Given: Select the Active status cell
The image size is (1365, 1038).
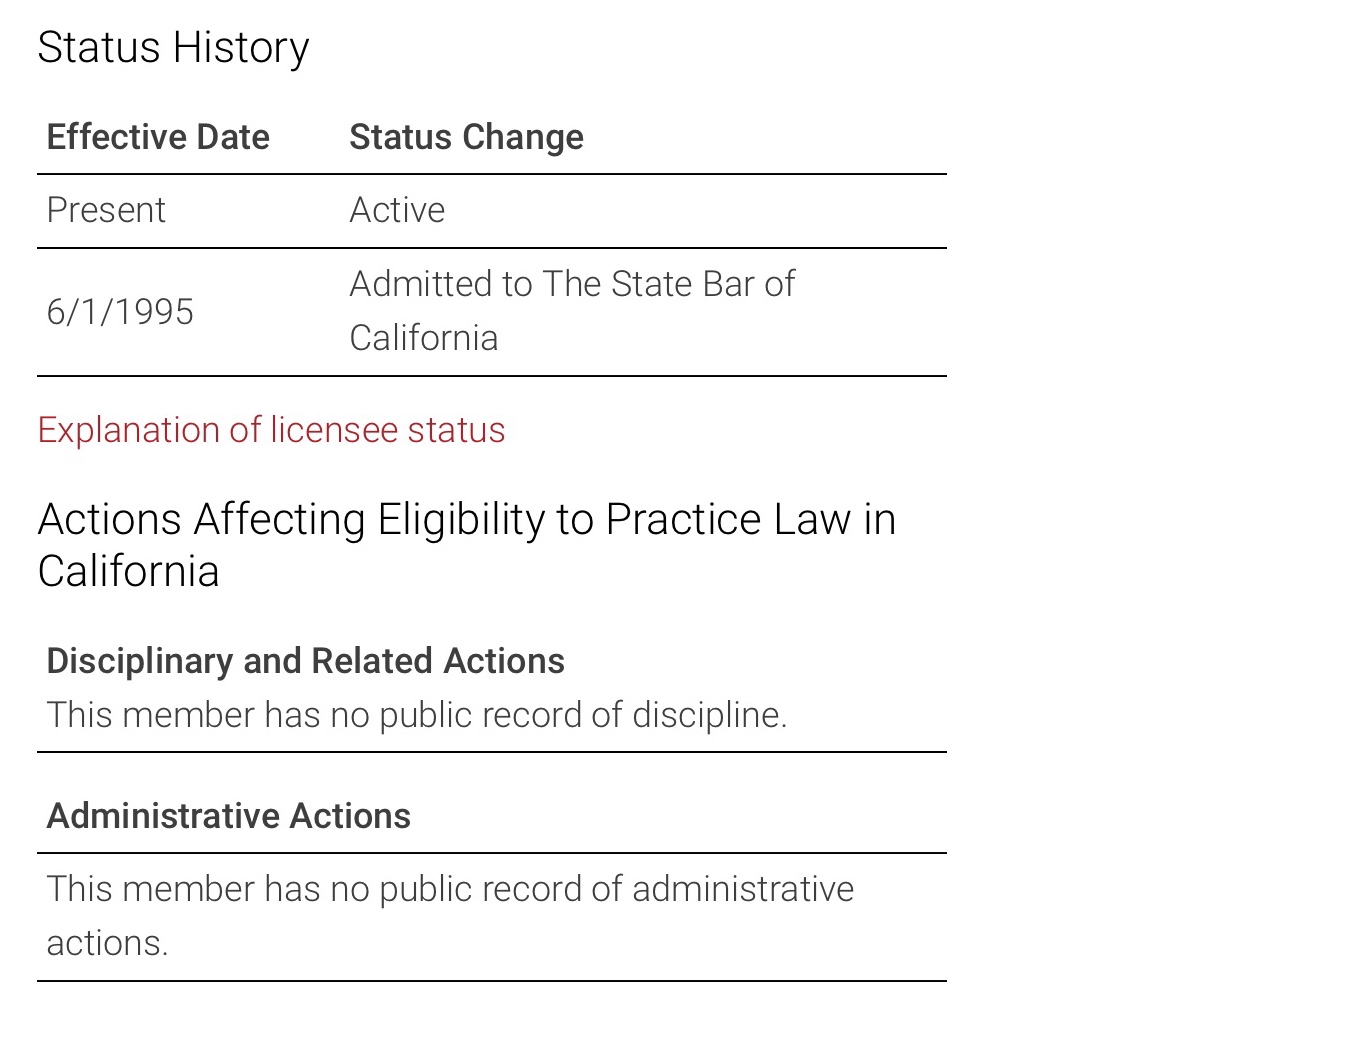Looking at the screenshot, I should tap(397, 211).
